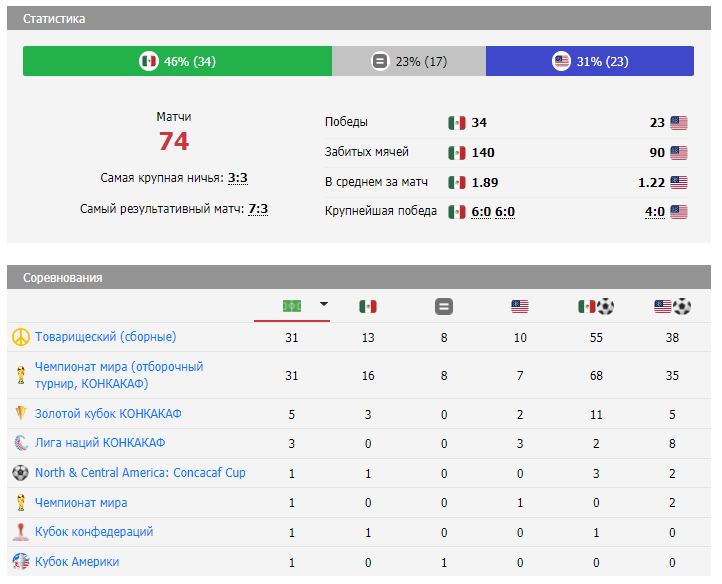Open Товарищеский (сборные) competition link

tap(105, 337)
